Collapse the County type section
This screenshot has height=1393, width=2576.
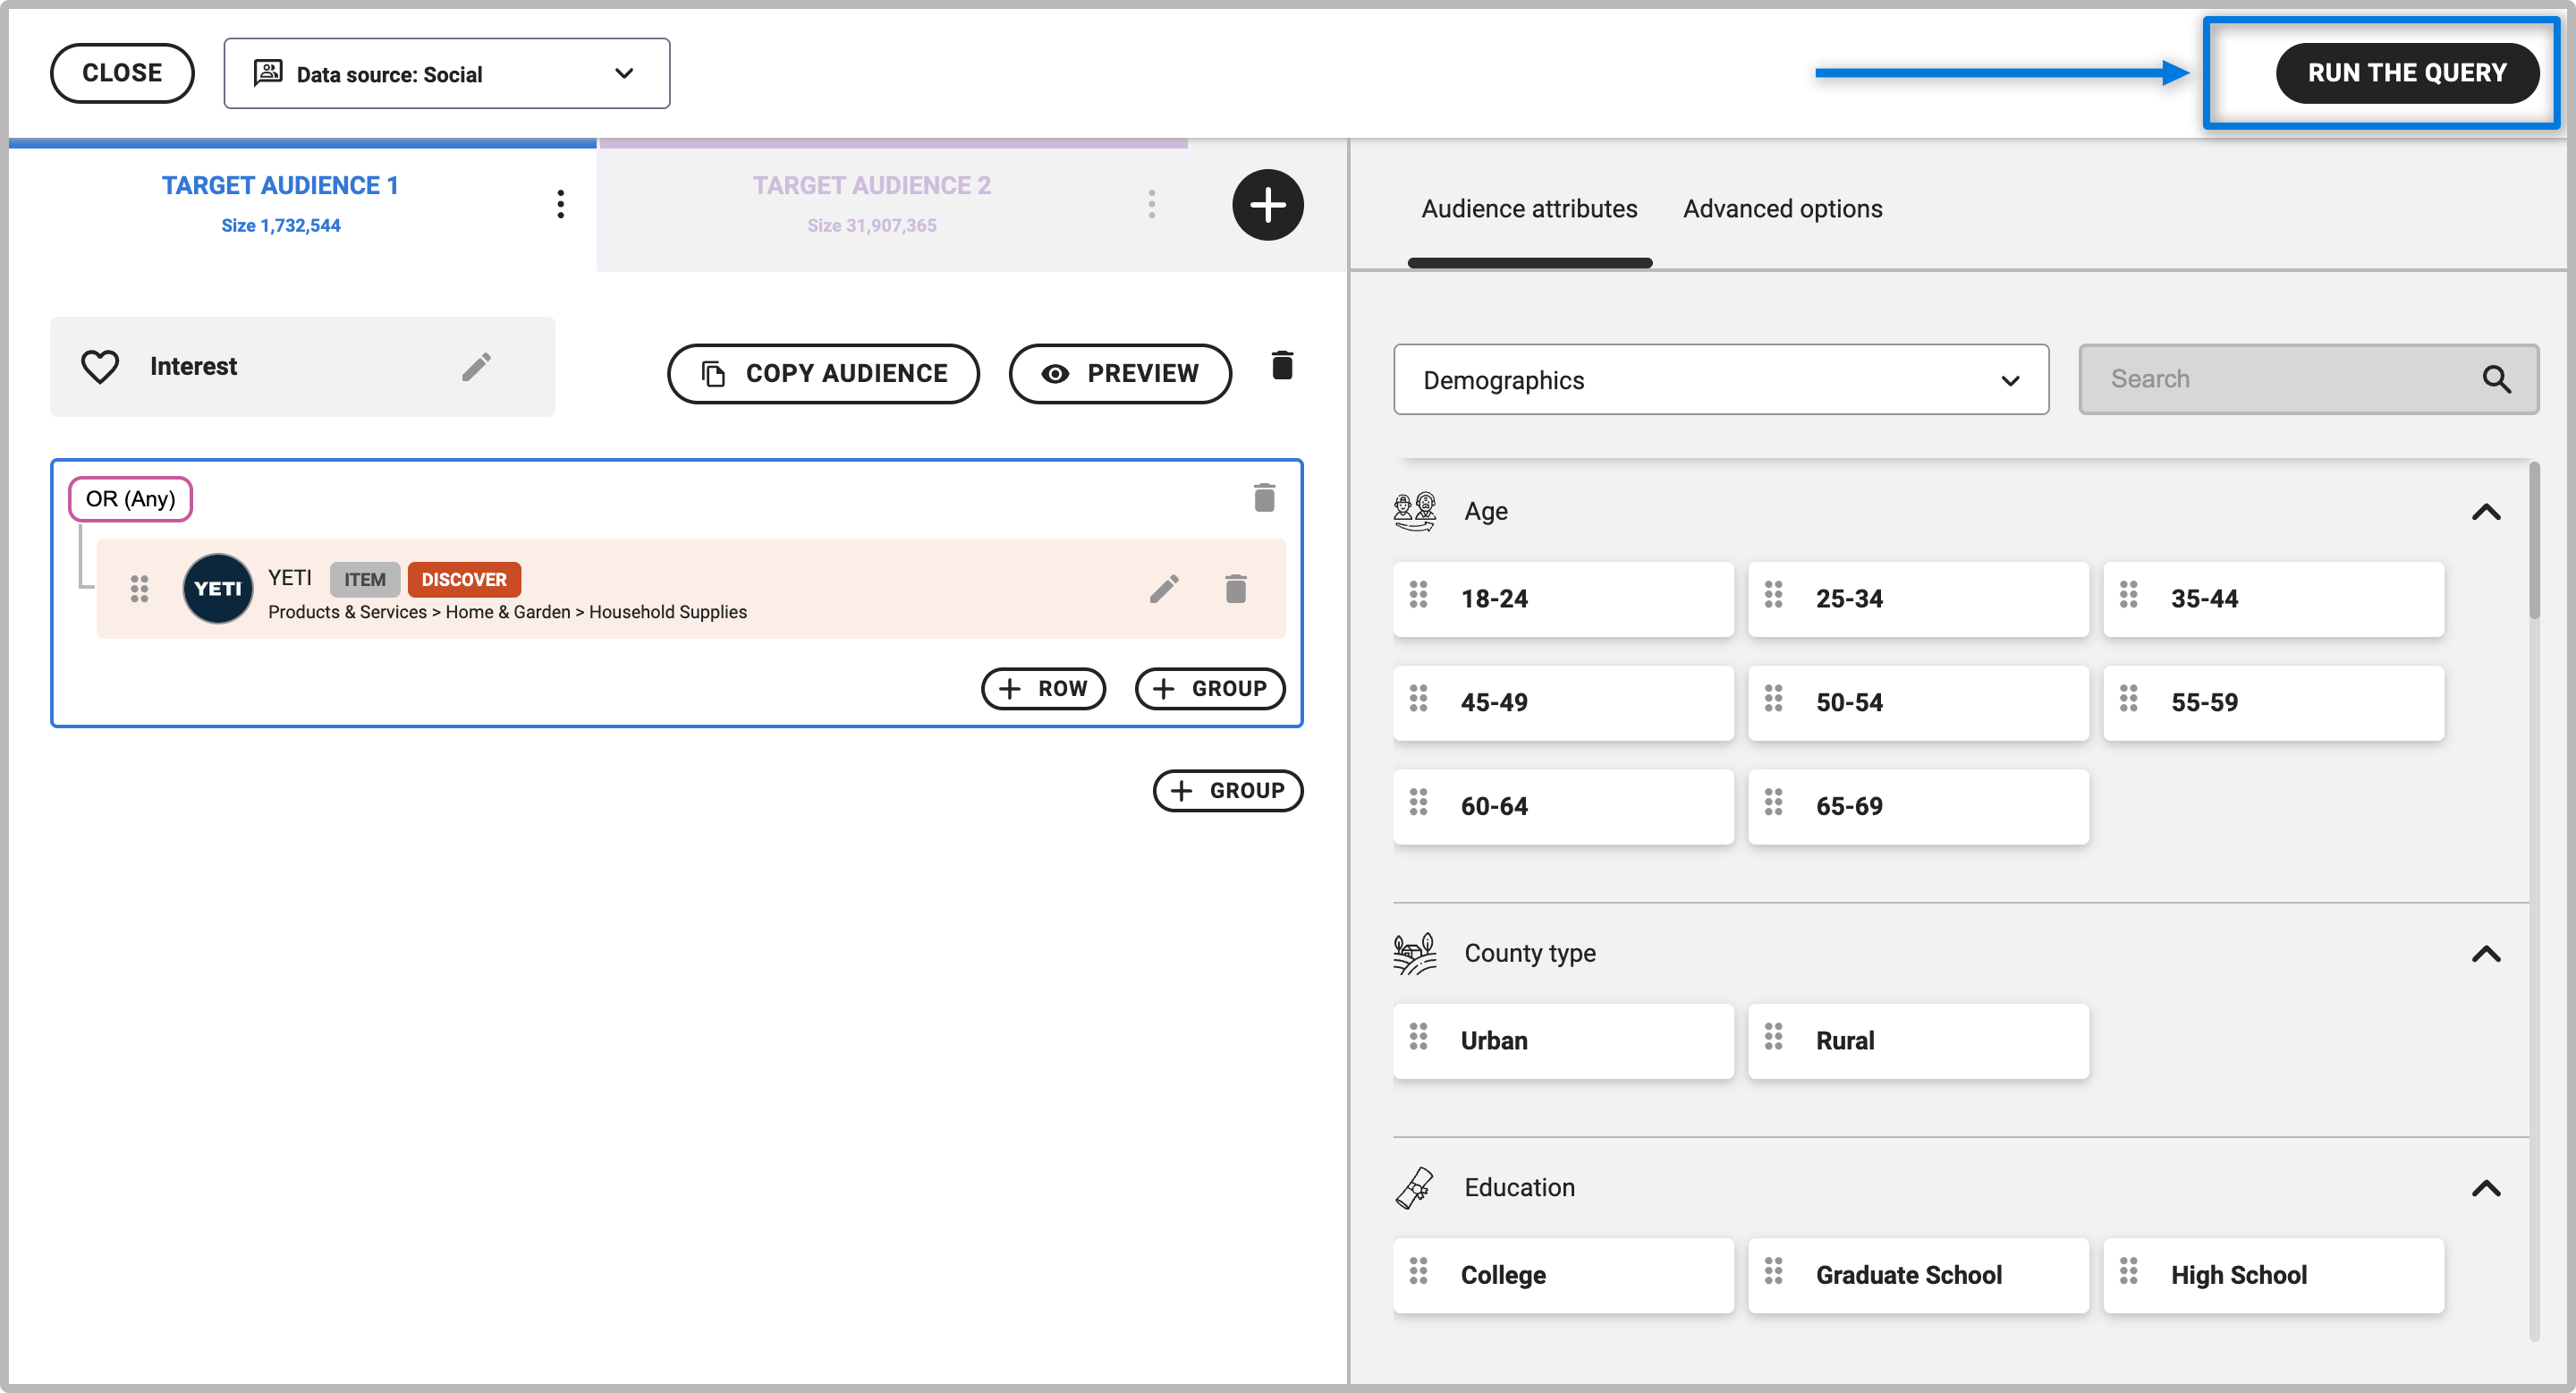pyautogui.click(x=2485, y=954)
